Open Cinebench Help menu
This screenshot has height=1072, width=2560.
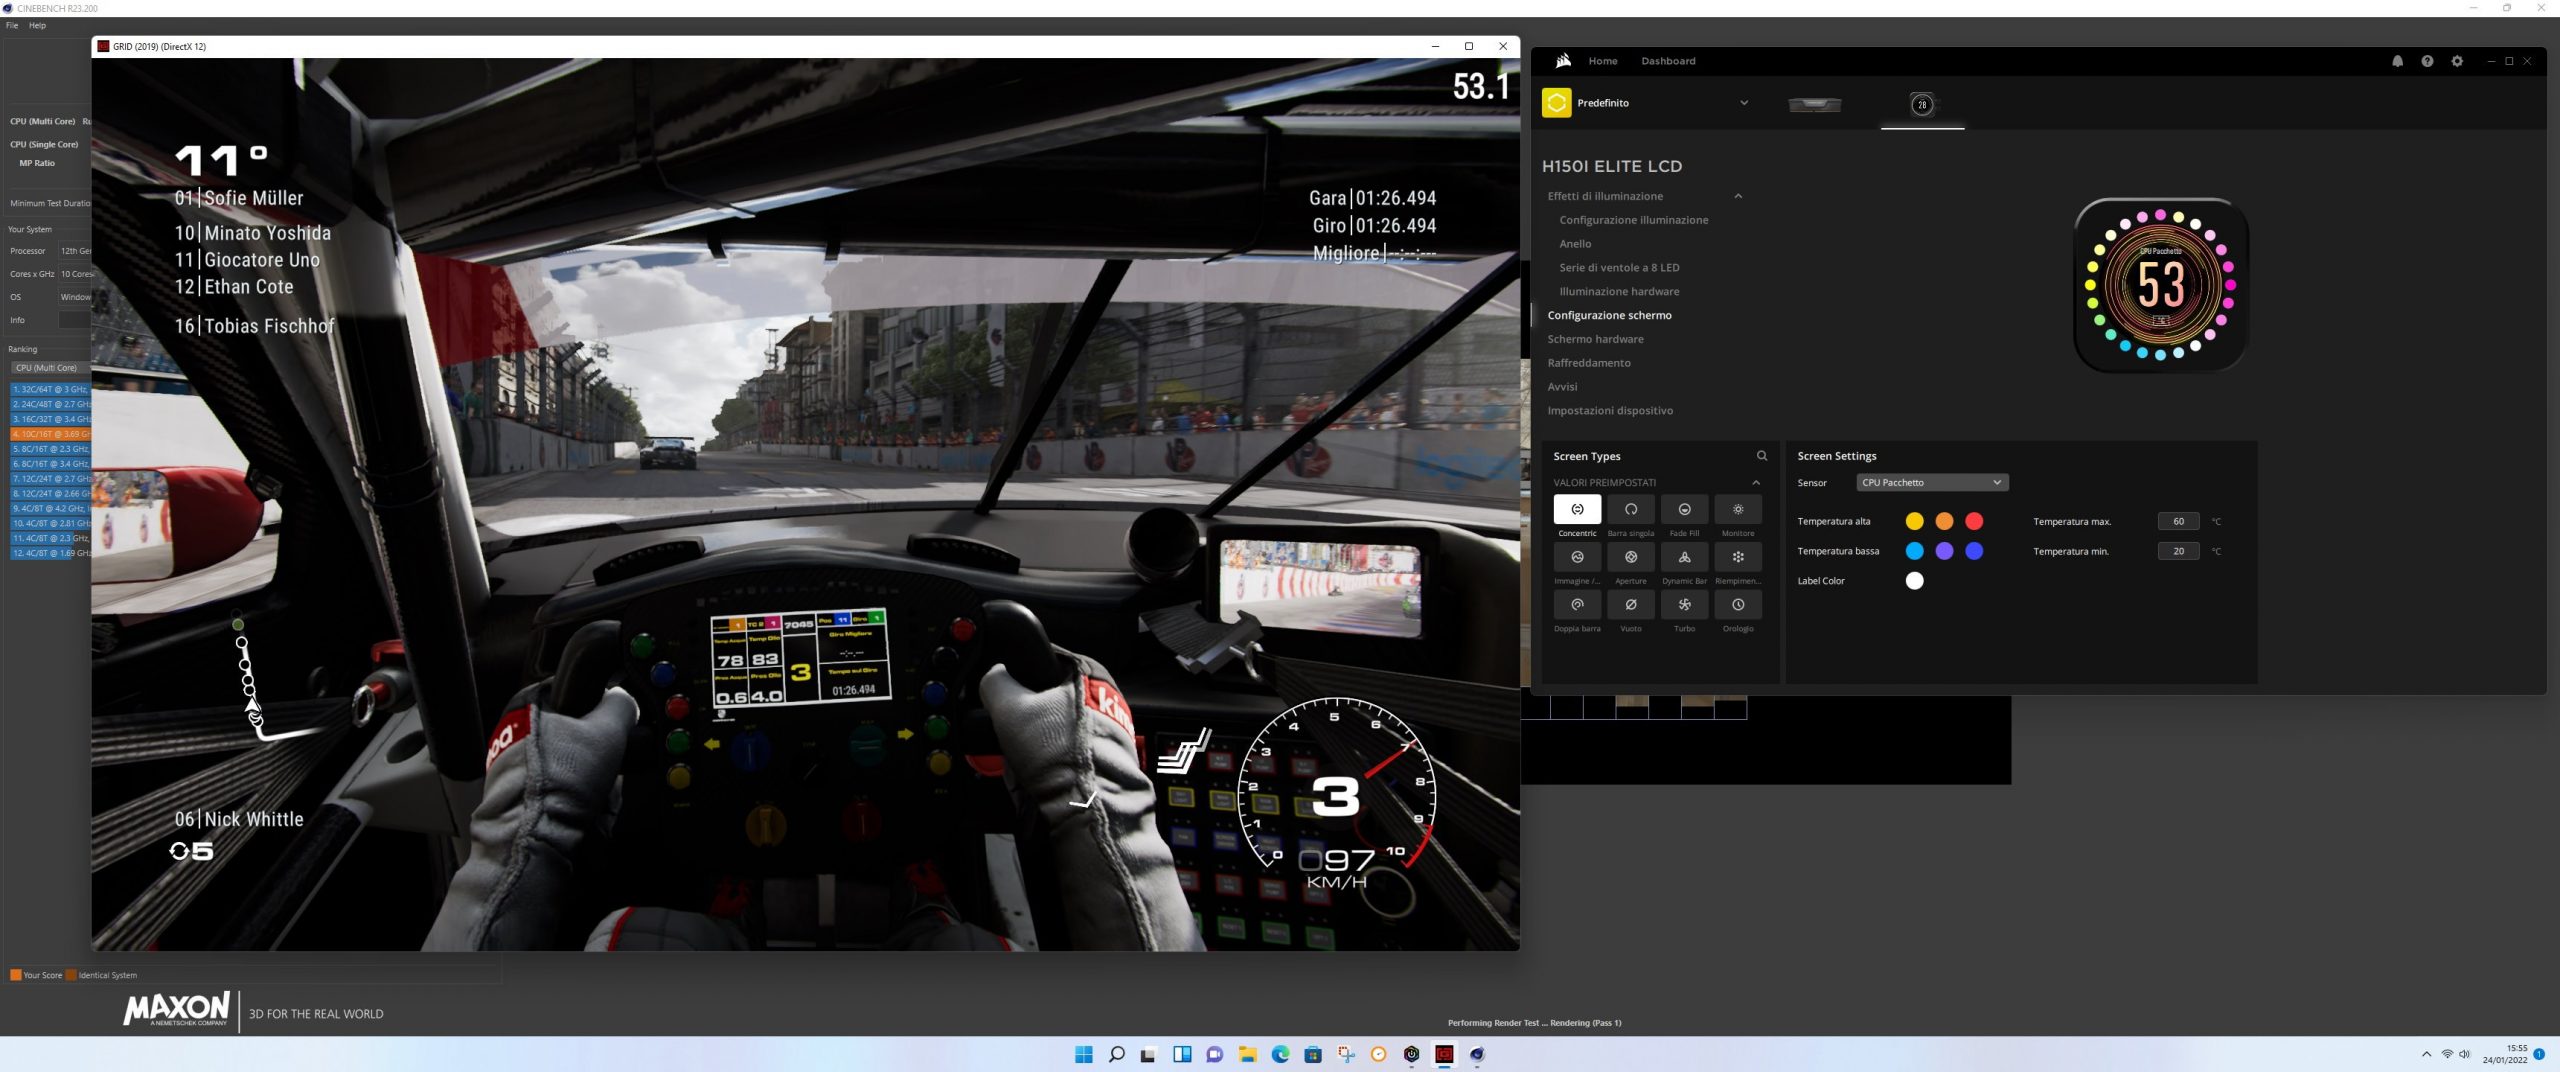click(37, 25)
